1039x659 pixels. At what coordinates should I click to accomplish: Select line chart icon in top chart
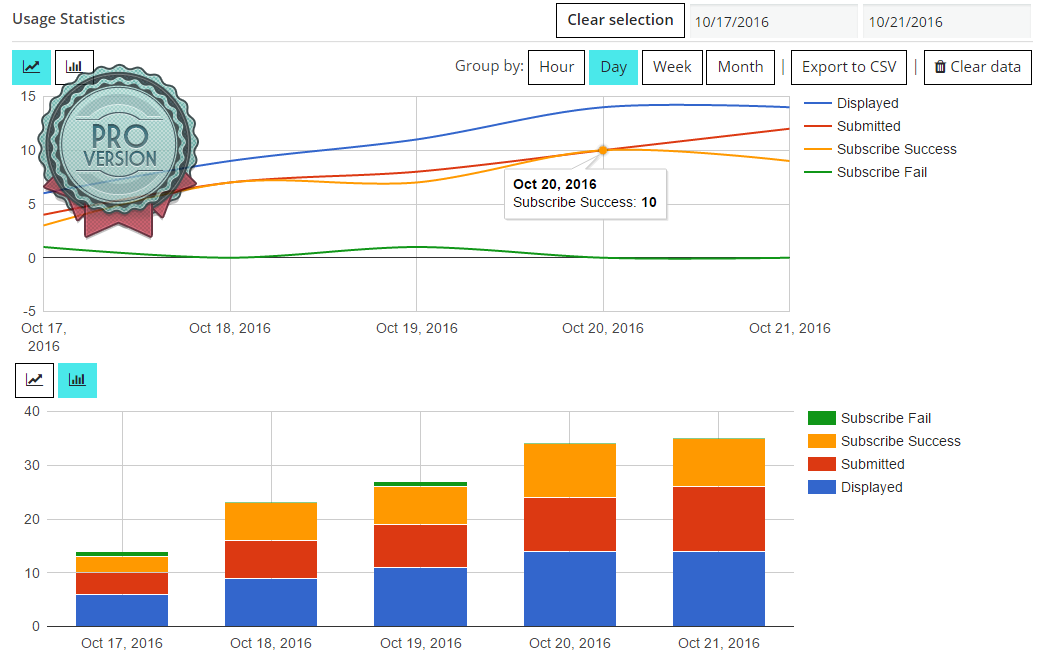pyautogui.click(x=31, y=67)
